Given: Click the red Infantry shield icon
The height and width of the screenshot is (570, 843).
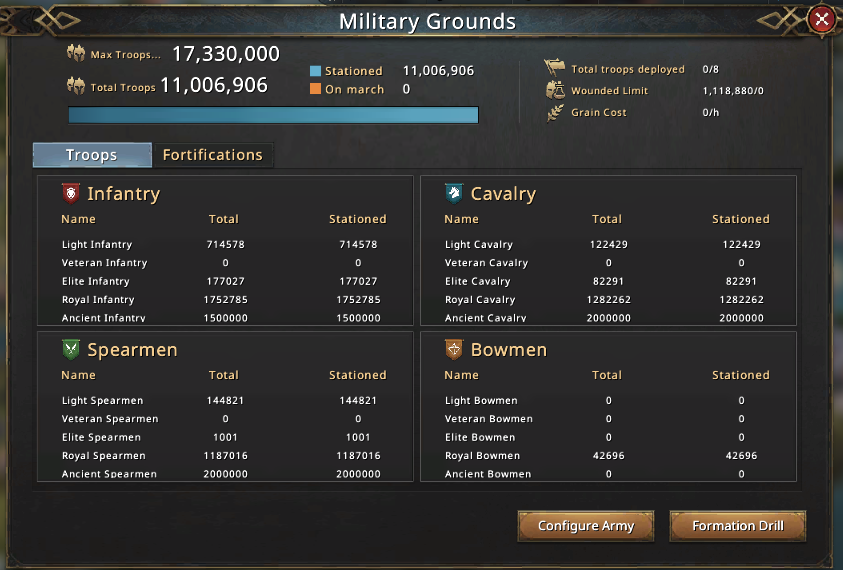Looking at the screenshot, I should [x=70, y=194].
